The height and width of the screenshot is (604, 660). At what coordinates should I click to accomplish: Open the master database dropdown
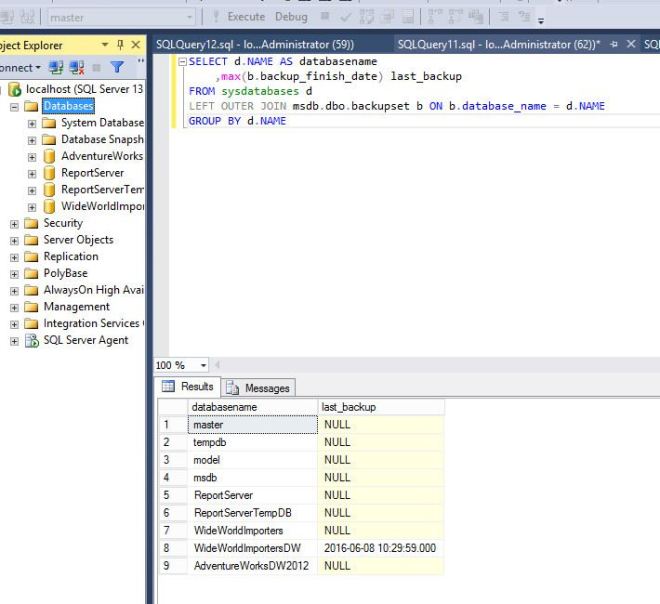coord(190,18)
